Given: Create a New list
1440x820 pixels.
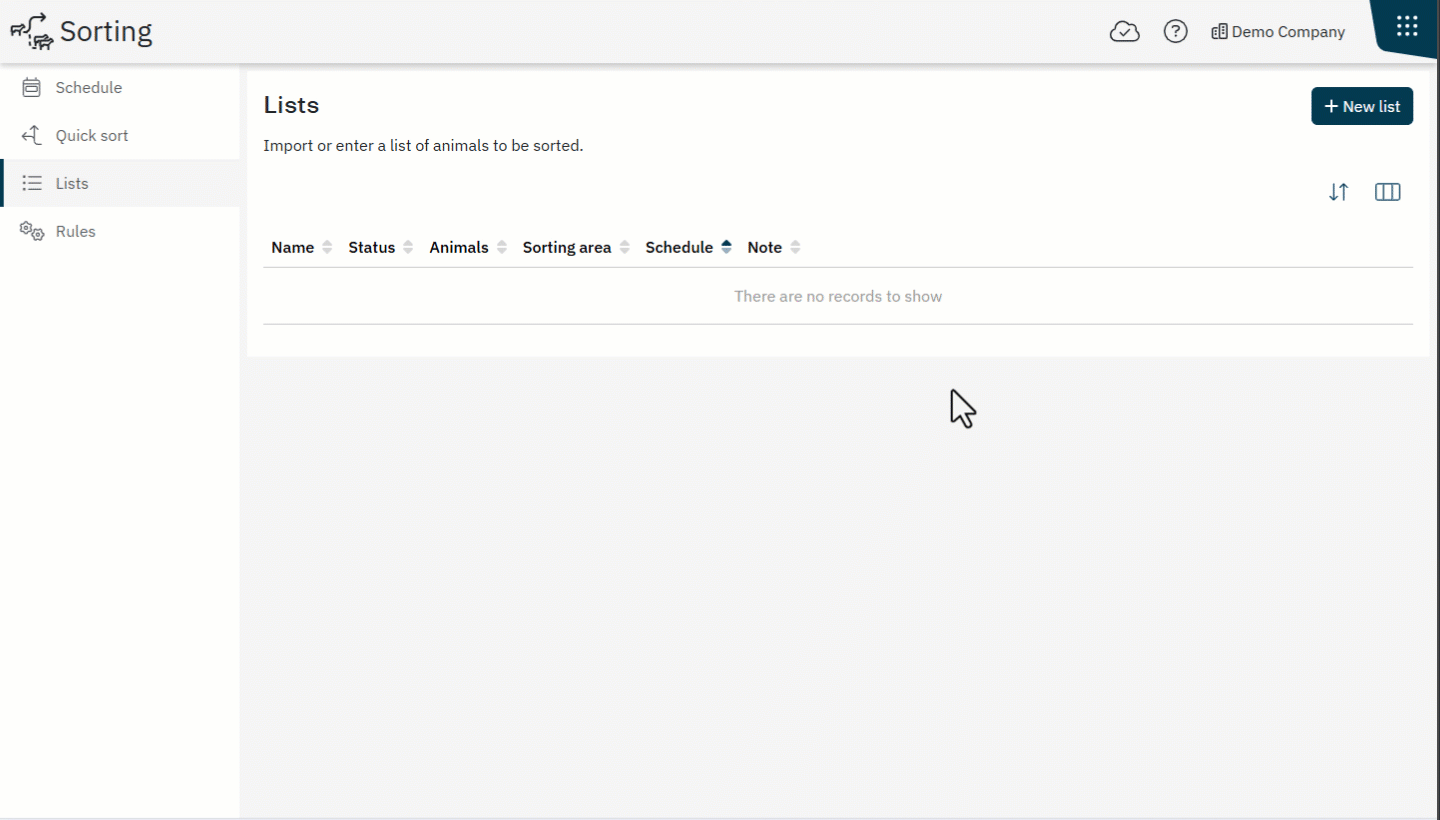Looking at the screenshot, I should [x=1362, y=106].
